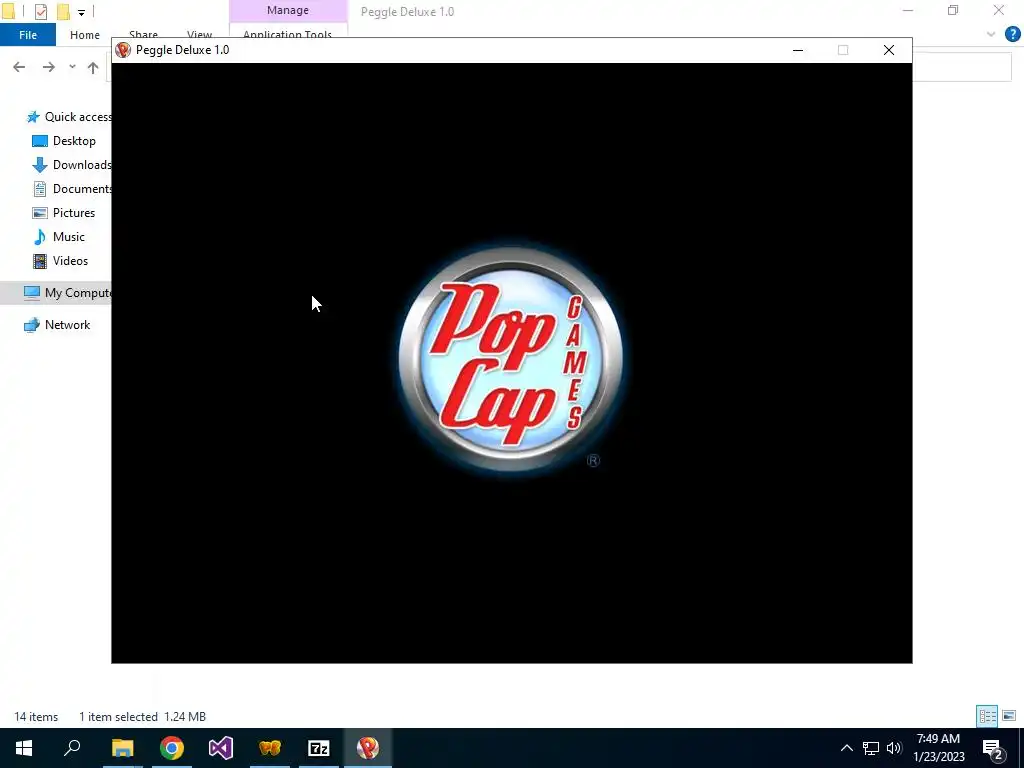Click the new folder quick access icon
Viewport: 1024px width, 768px height.
click(63, 12)
